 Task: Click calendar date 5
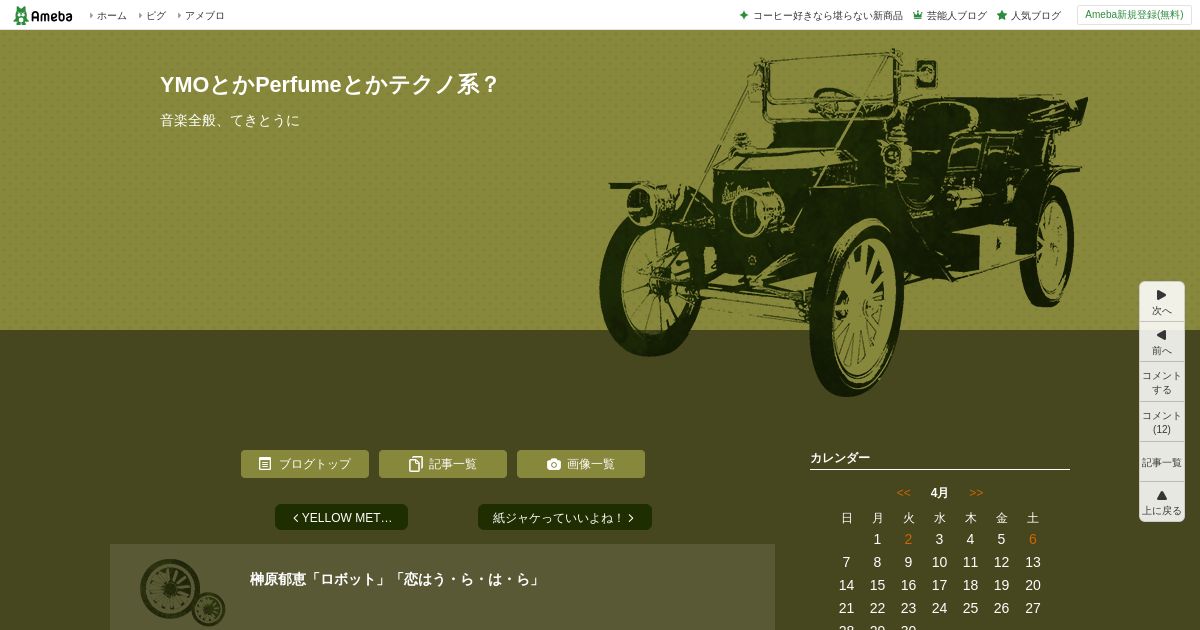click(x=1001, y=539)
